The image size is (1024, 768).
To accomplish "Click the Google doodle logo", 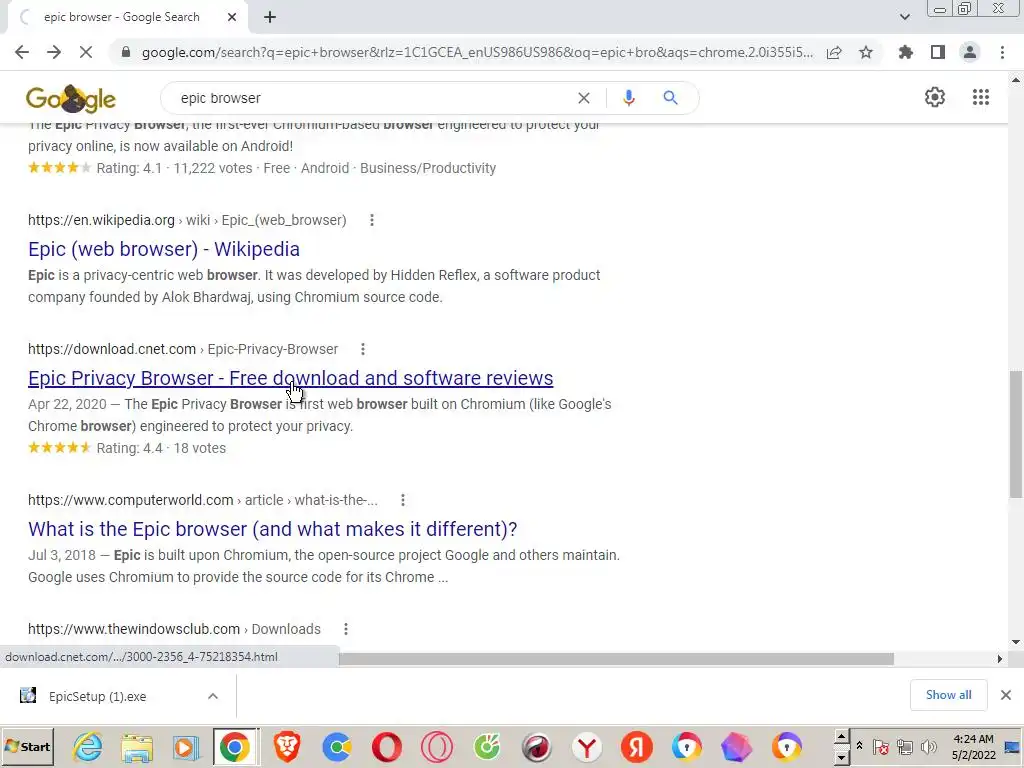I will [x=71, y=99].
